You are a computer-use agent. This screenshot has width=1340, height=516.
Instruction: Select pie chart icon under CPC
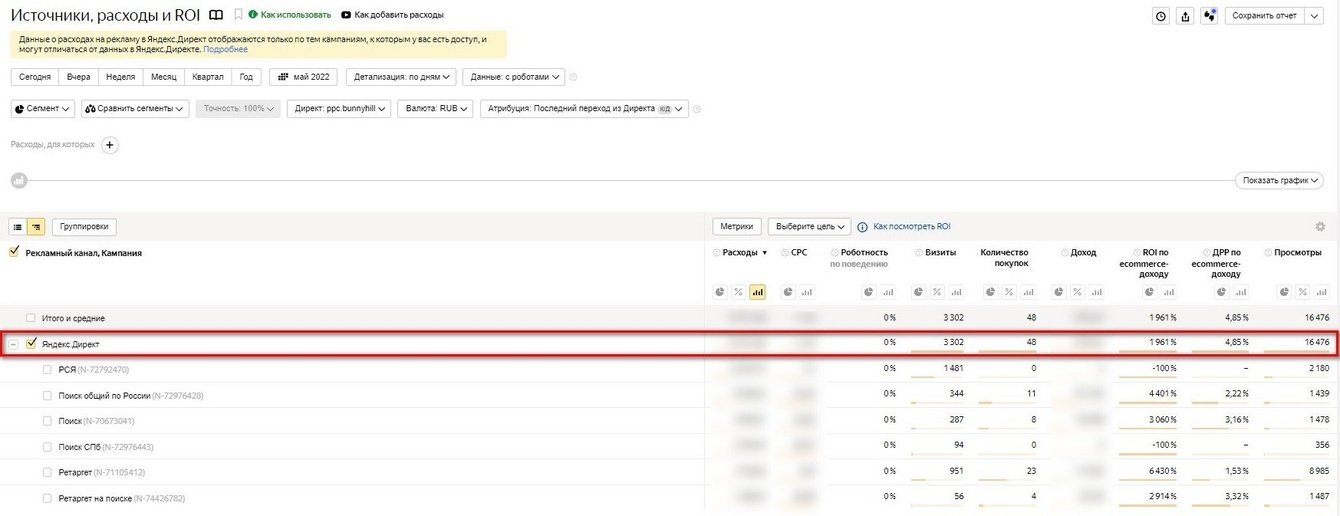[788, 292]
